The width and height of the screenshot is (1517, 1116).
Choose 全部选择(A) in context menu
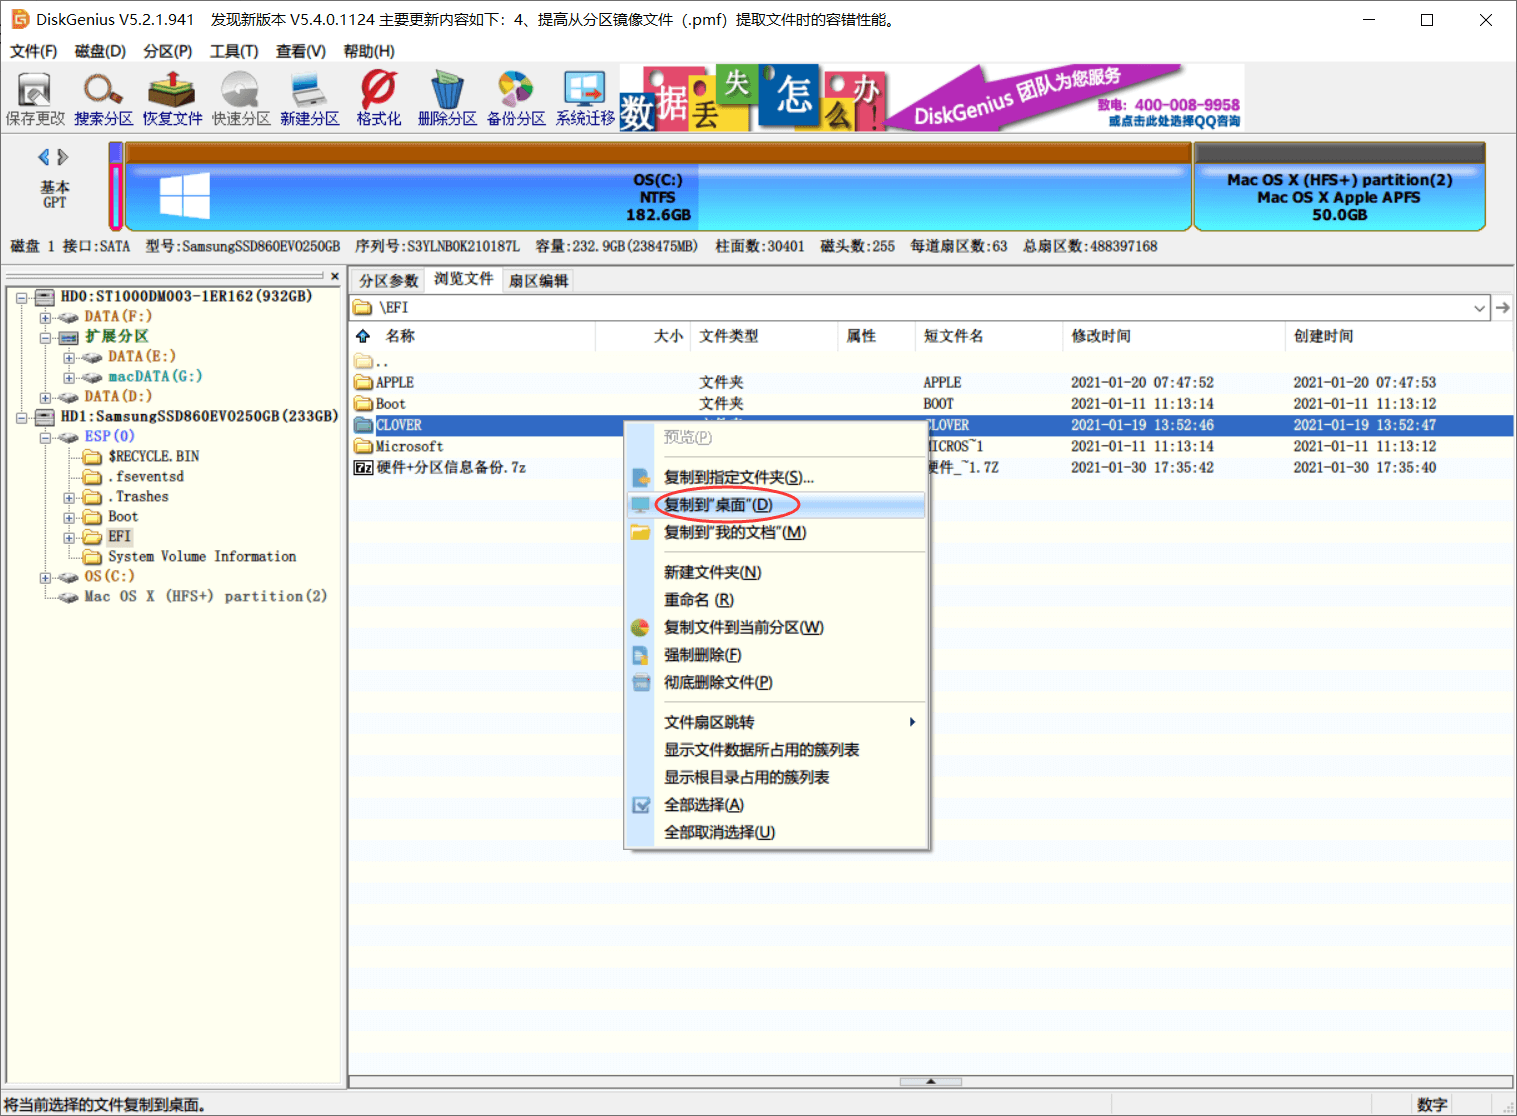coord(776,805)
